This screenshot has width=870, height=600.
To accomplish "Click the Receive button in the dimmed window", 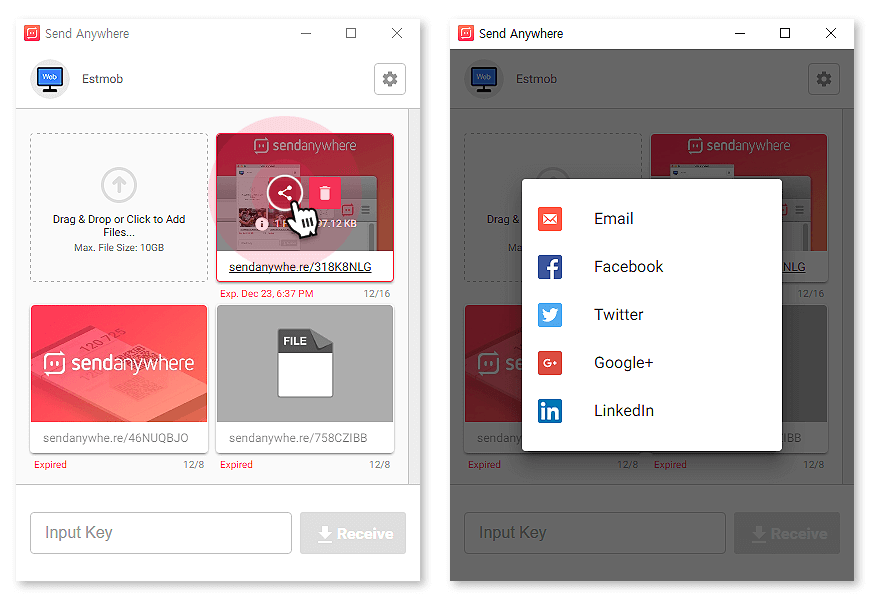I will 787,533.
